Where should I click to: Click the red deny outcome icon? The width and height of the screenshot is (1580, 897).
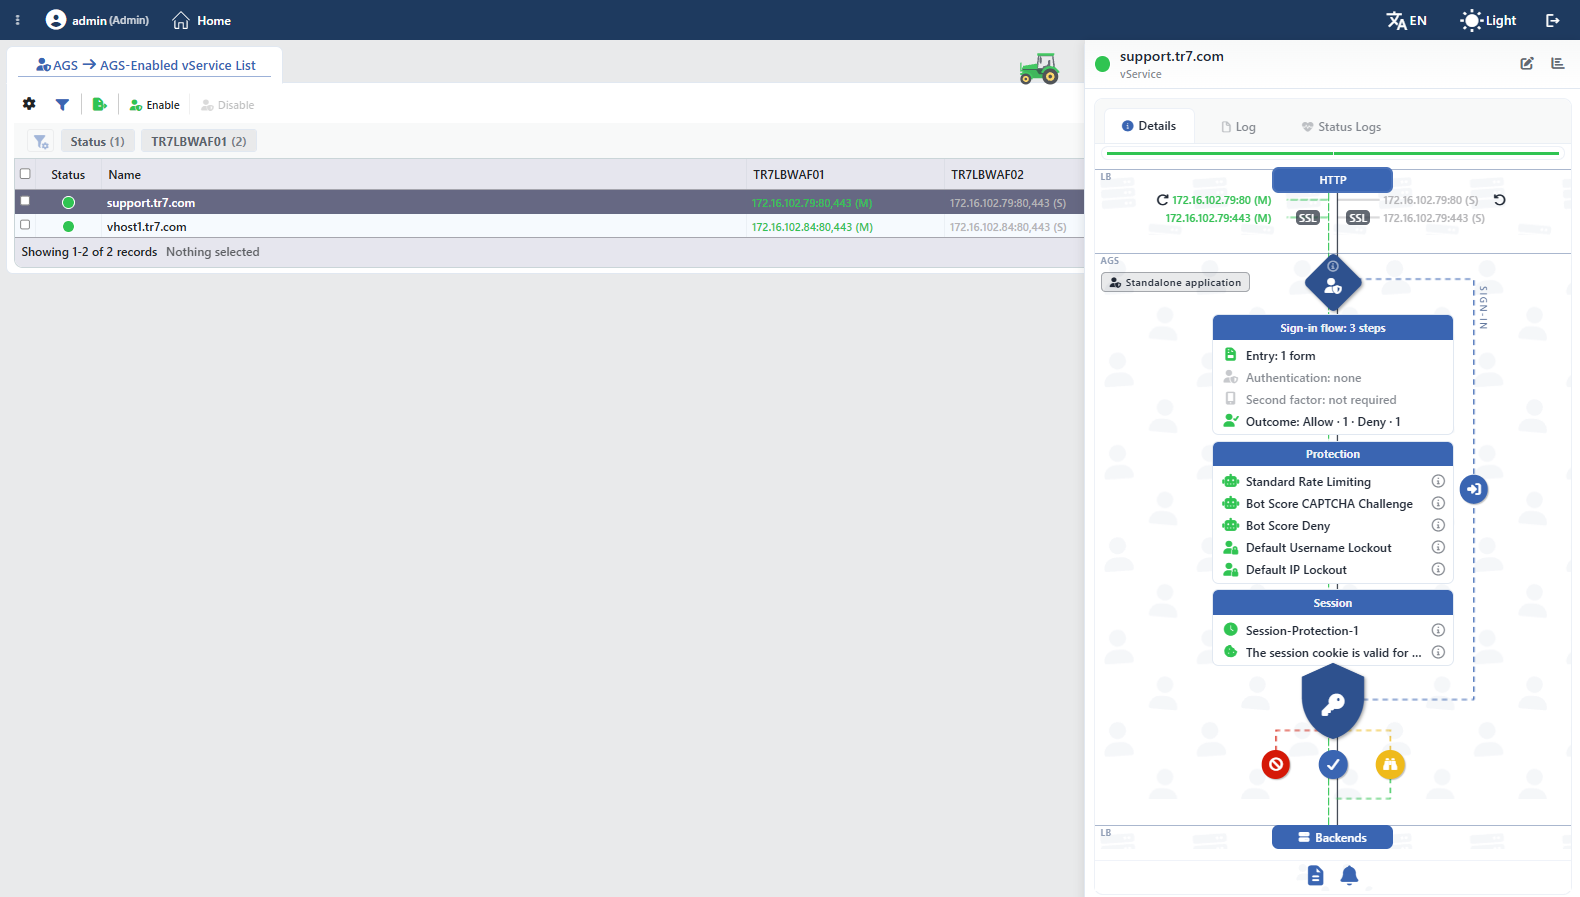pos(1276,765)
